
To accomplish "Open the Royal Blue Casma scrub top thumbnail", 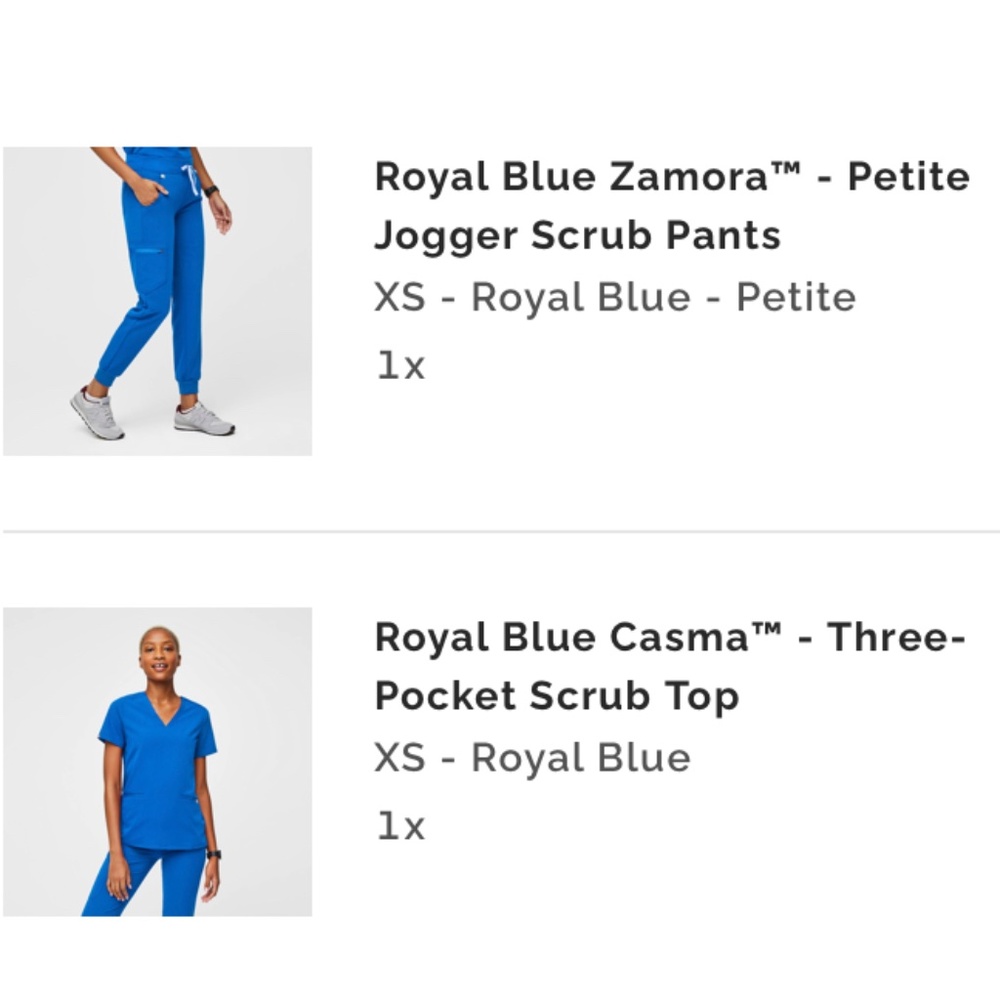I will tap(157, 761).
